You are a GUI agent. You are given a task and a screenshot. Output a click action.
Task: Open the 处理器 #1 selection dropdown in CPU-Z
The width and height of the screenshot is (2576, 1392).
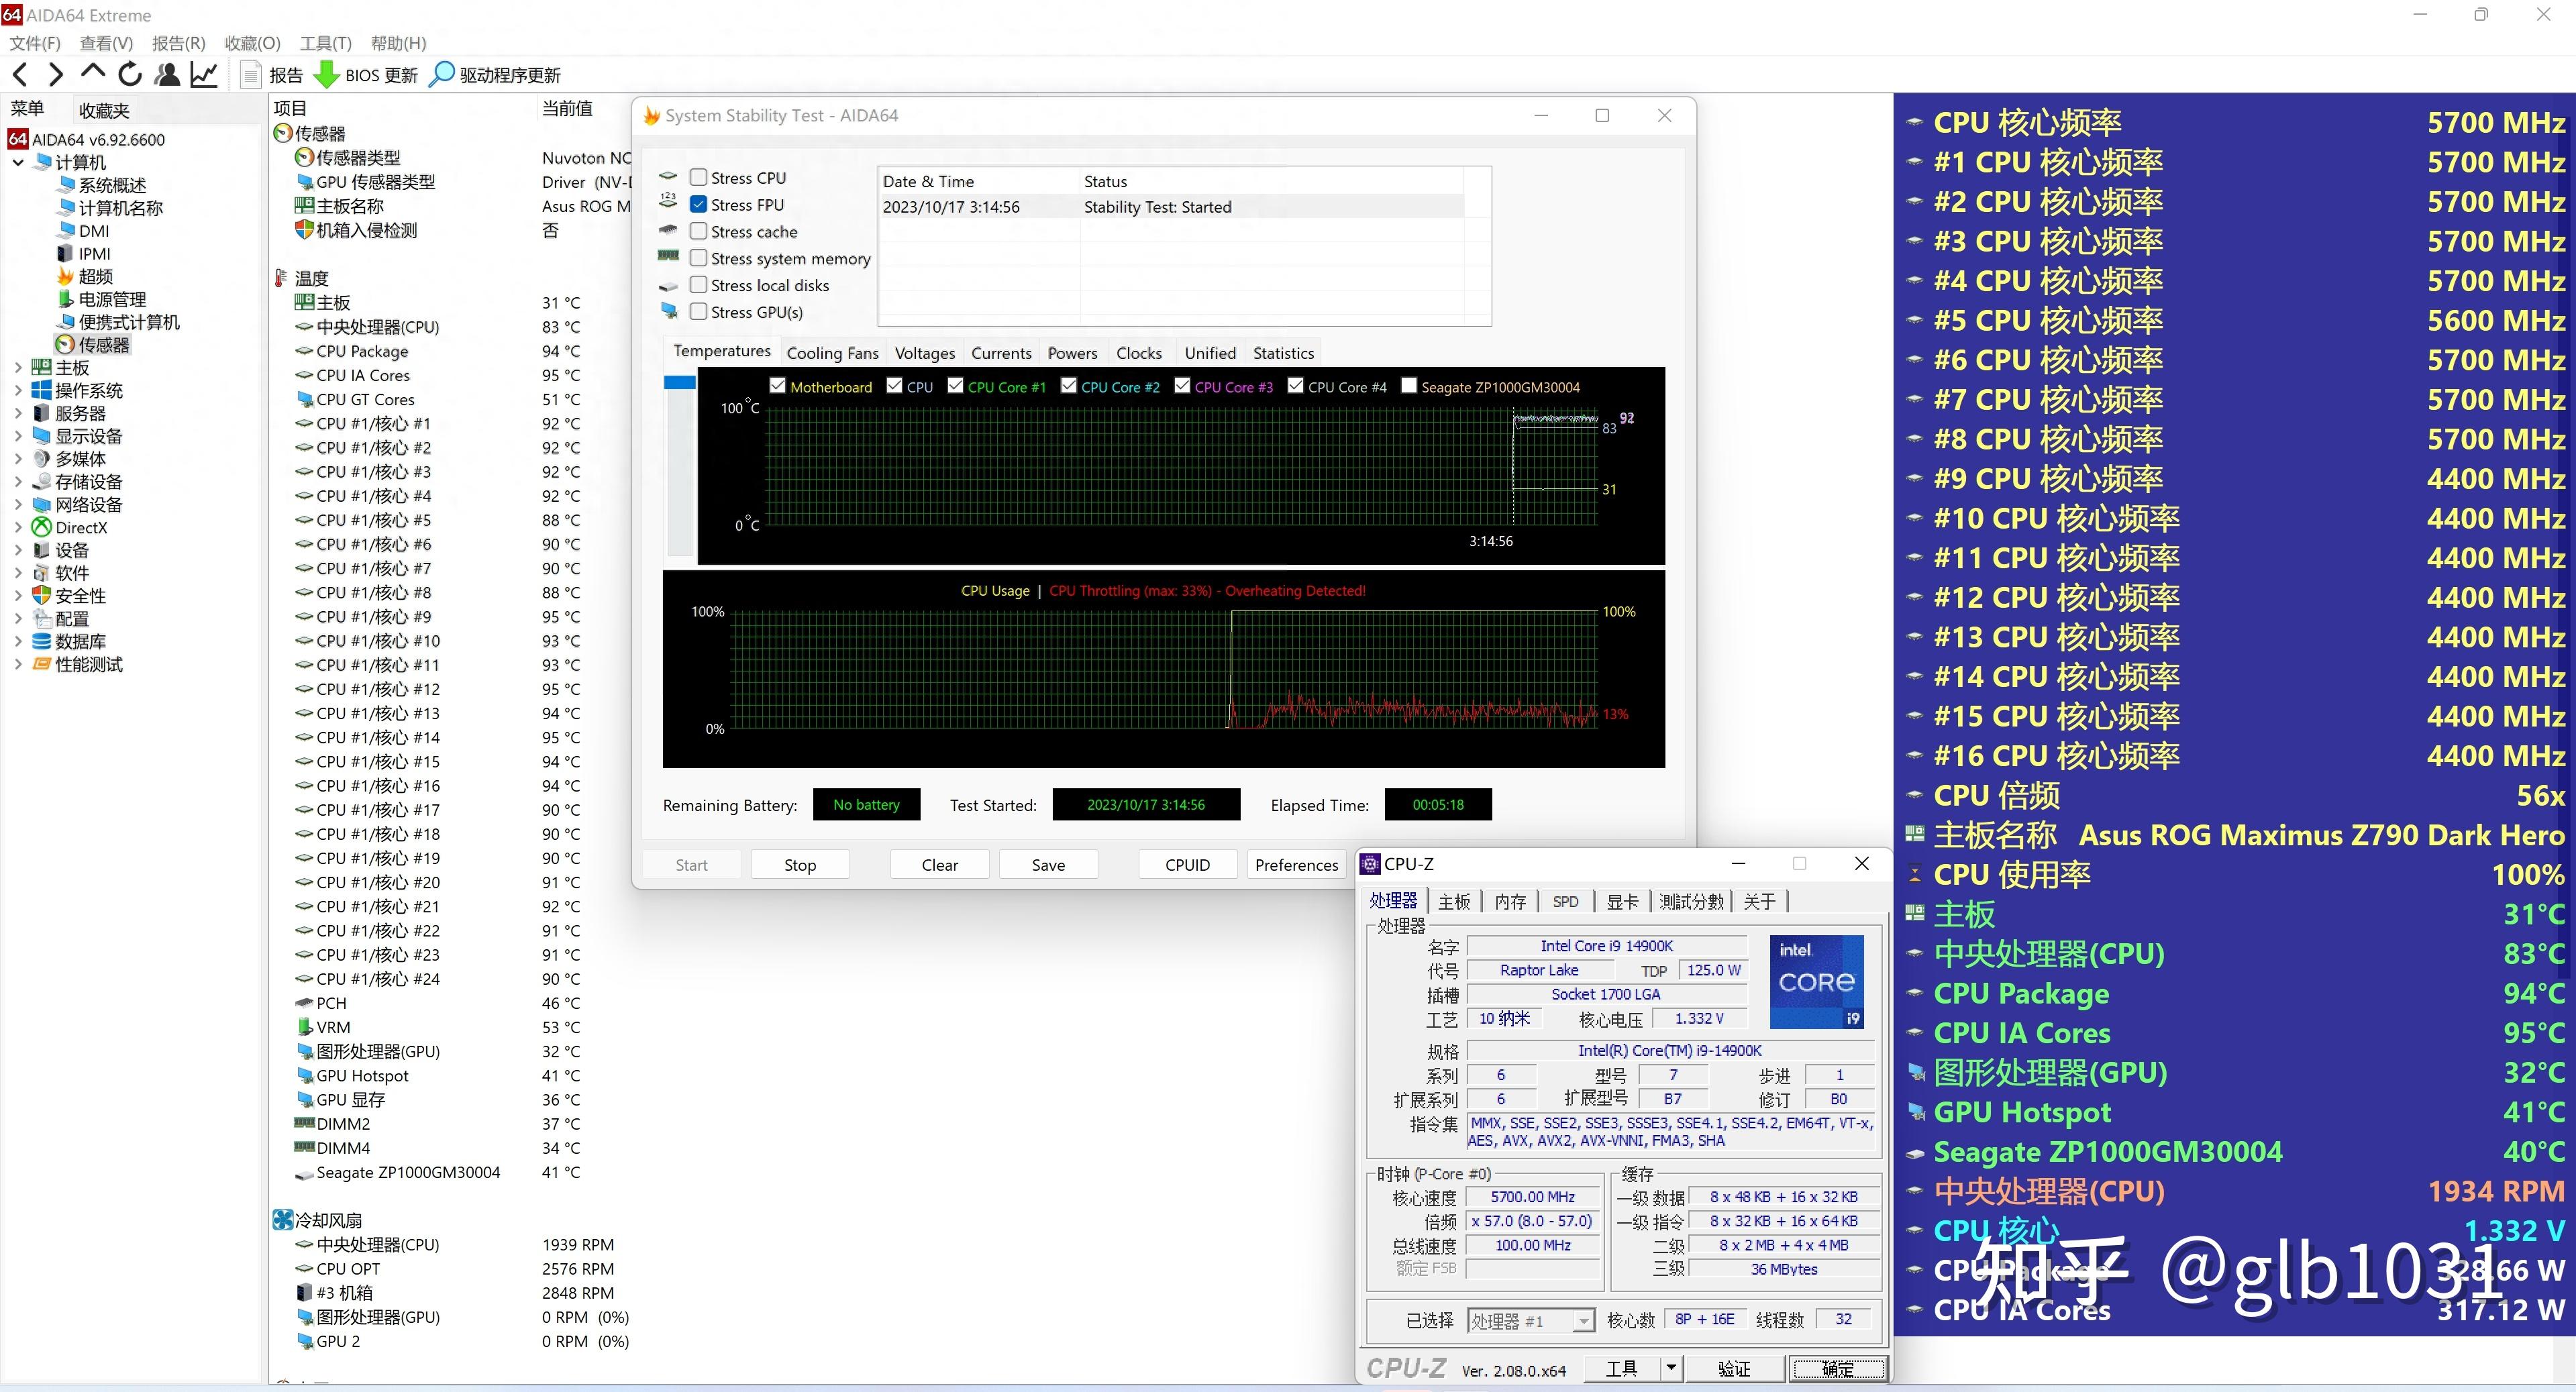click(x=1583, y=1321)
